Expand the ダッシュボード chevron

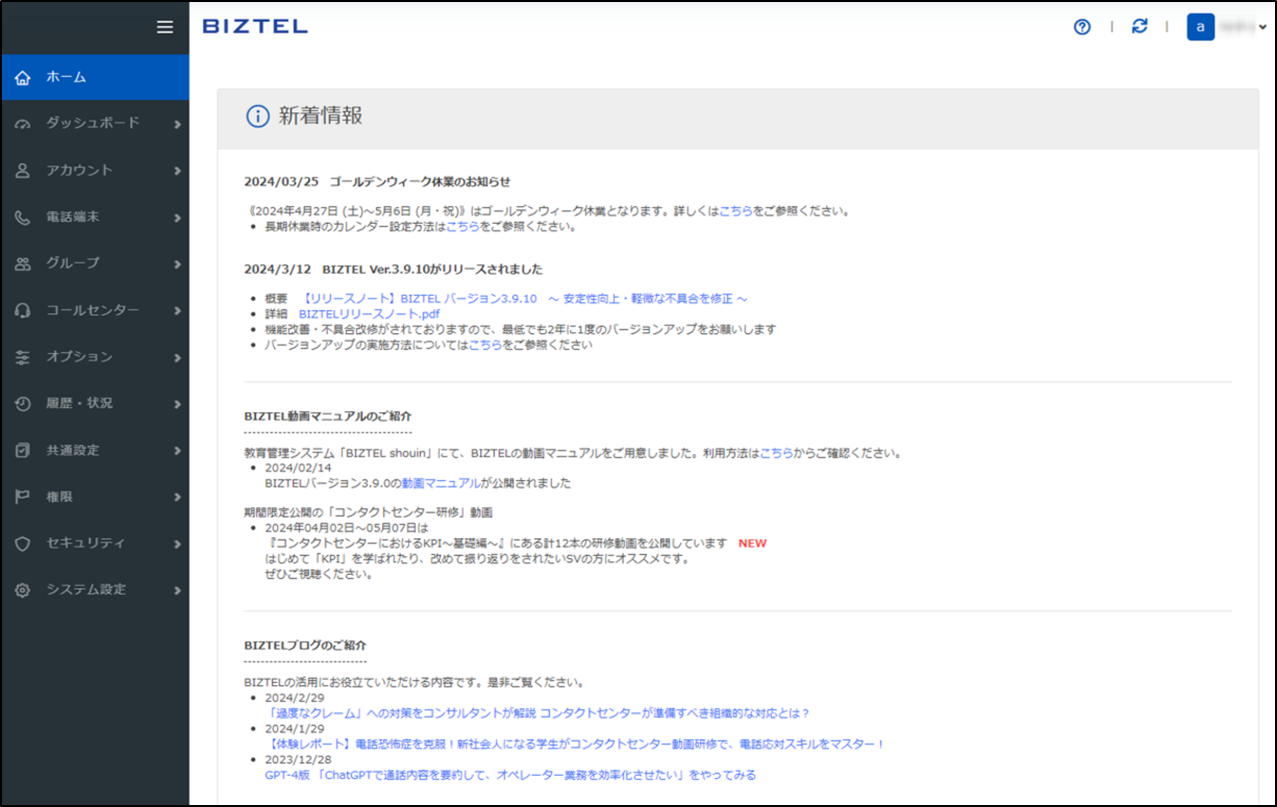pyautogui.click(x=177, y=124)
